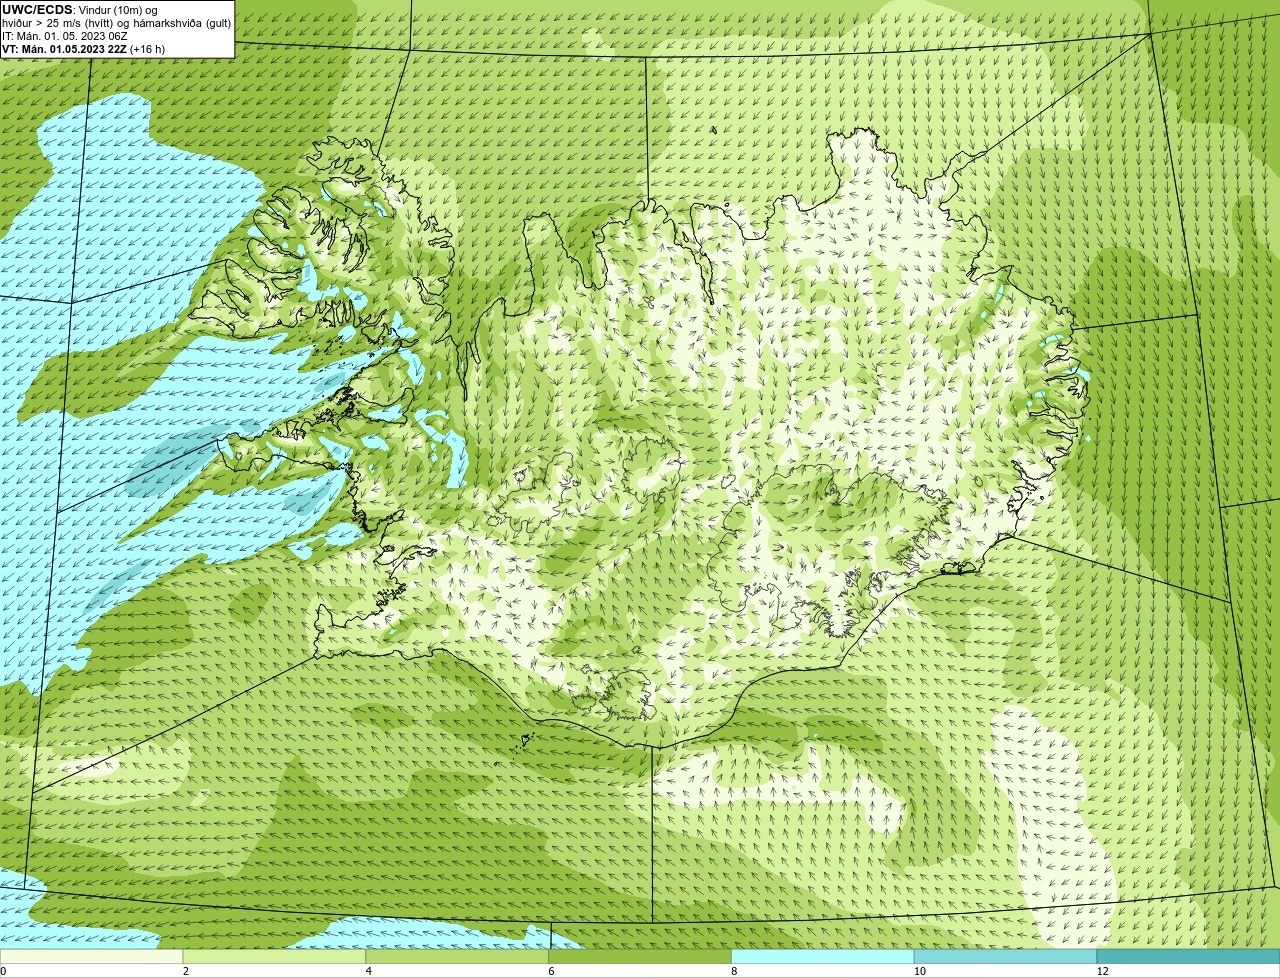Click the dark green 6–8 legend swatch
This screenshot has width=1280, height=978.
tap(640, 956)
